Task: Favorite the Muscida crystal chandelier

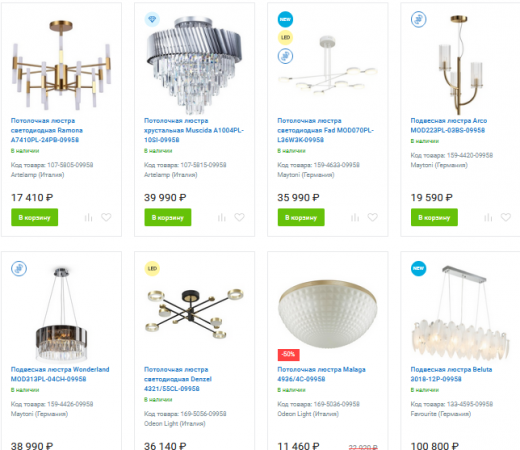Action: point(239,217)
